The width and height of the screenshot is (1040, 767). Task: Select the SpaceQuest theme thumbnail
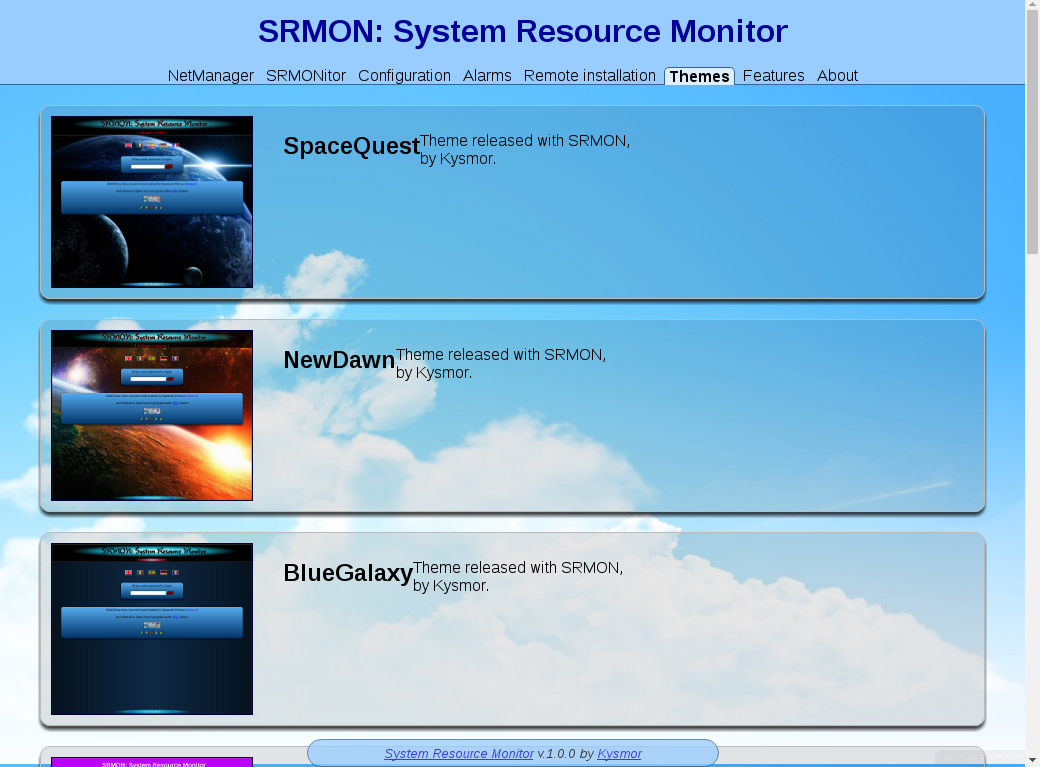152,202
